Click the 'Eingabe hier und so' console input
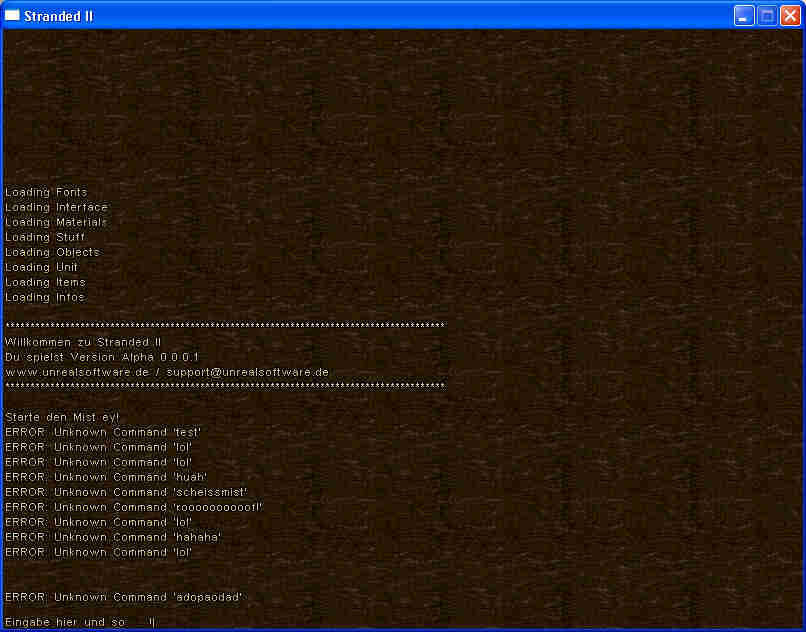Screen dimensions: 806x632 click(x=80, y=622)
